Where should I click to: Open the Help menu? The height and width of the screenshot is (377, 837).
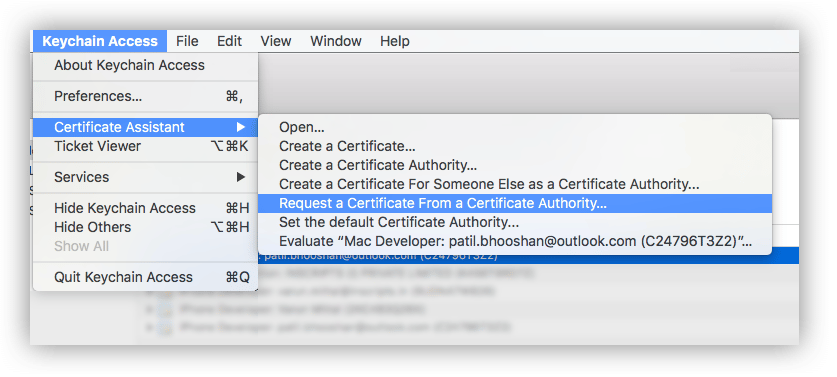click(x=394, y=41)
